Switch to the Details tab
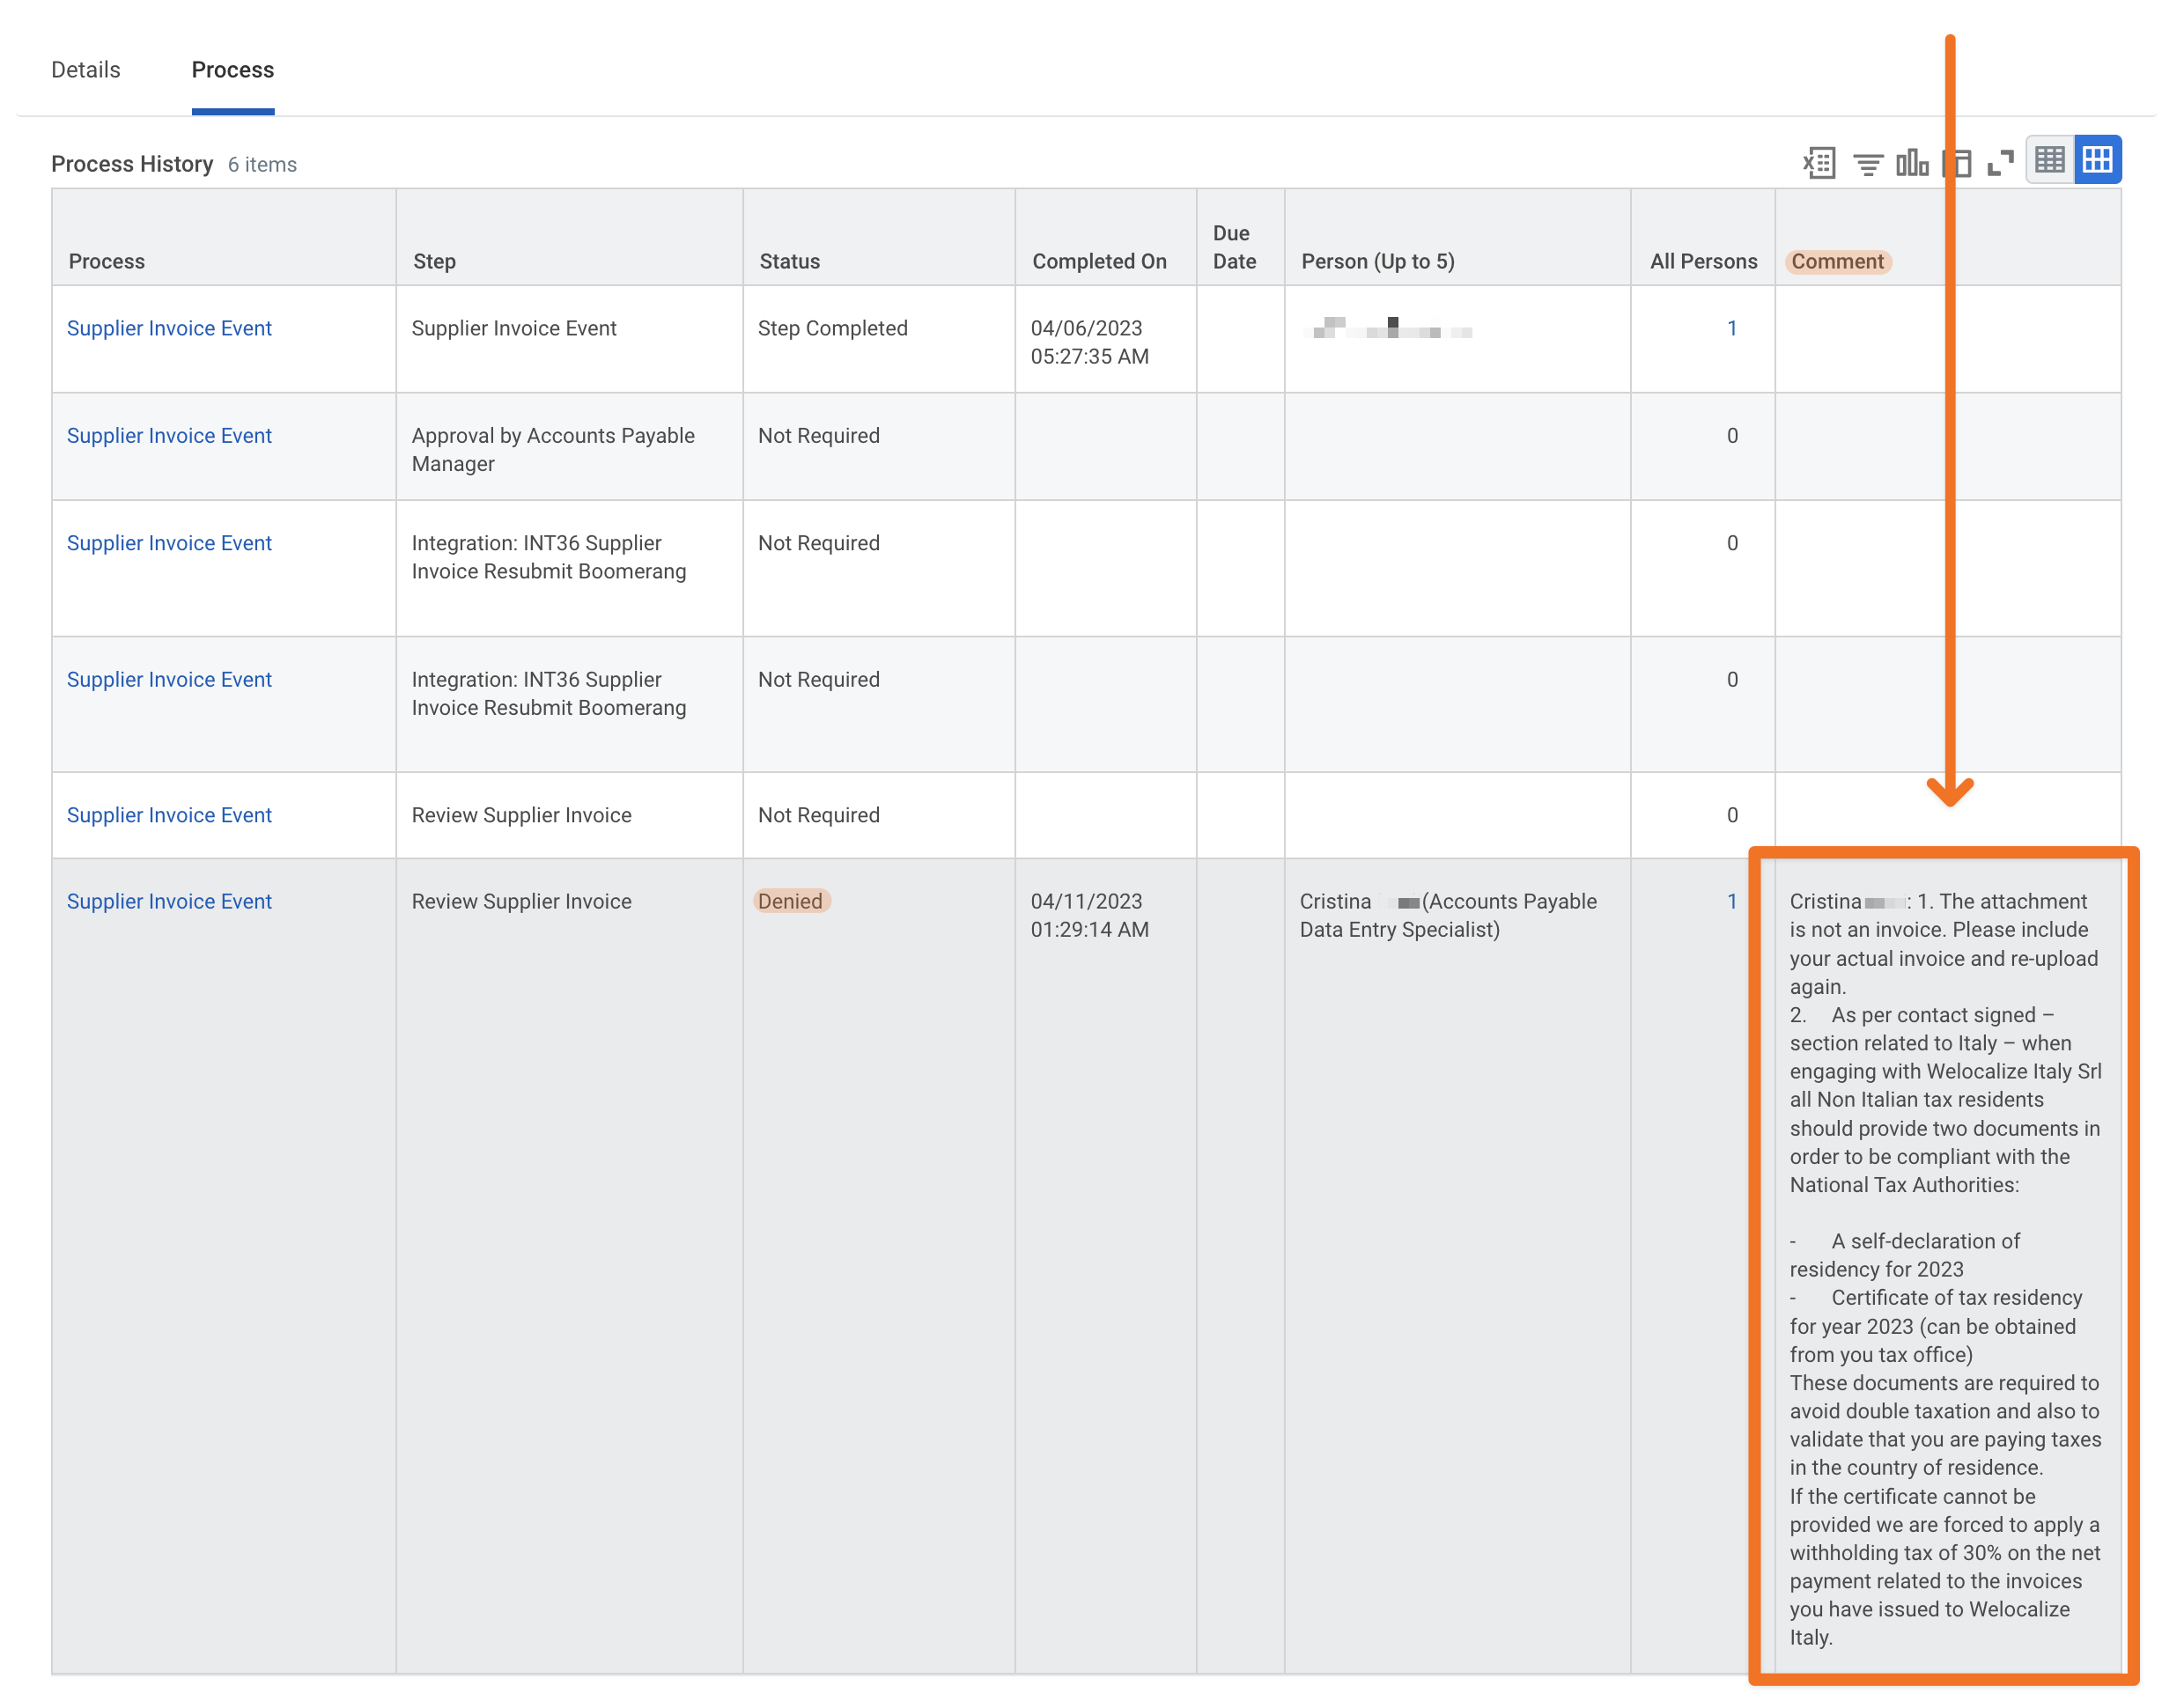Viewport: 2184px width, 1708px height. (x=85, y=69)
